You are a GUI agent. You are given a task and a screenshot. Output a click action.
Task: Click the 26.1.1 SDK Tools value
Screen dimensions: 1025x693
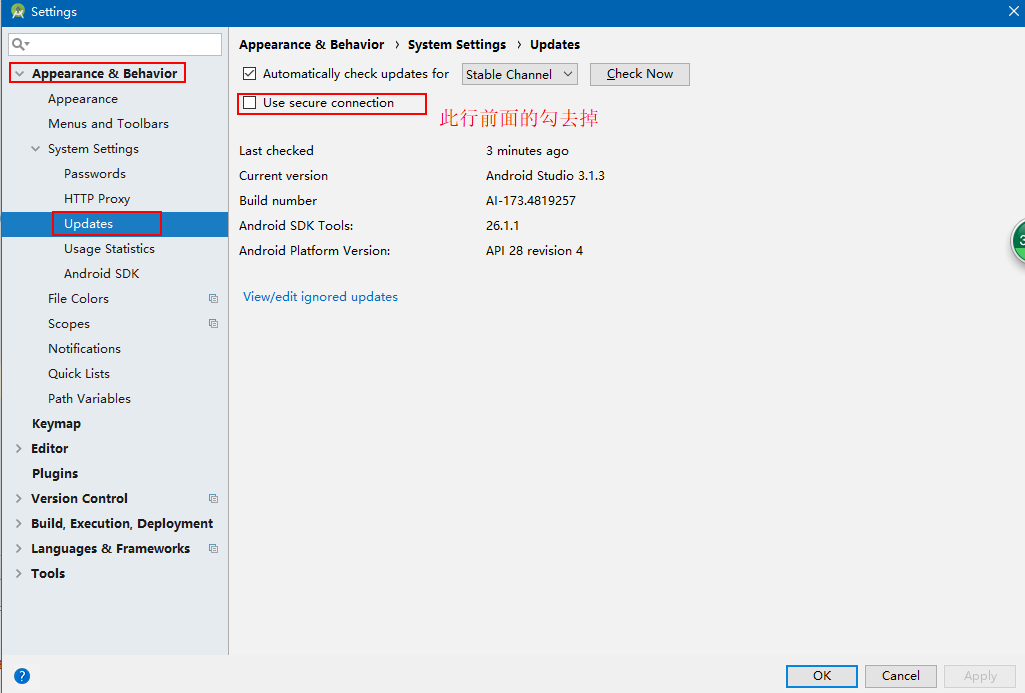pos(503,226)
